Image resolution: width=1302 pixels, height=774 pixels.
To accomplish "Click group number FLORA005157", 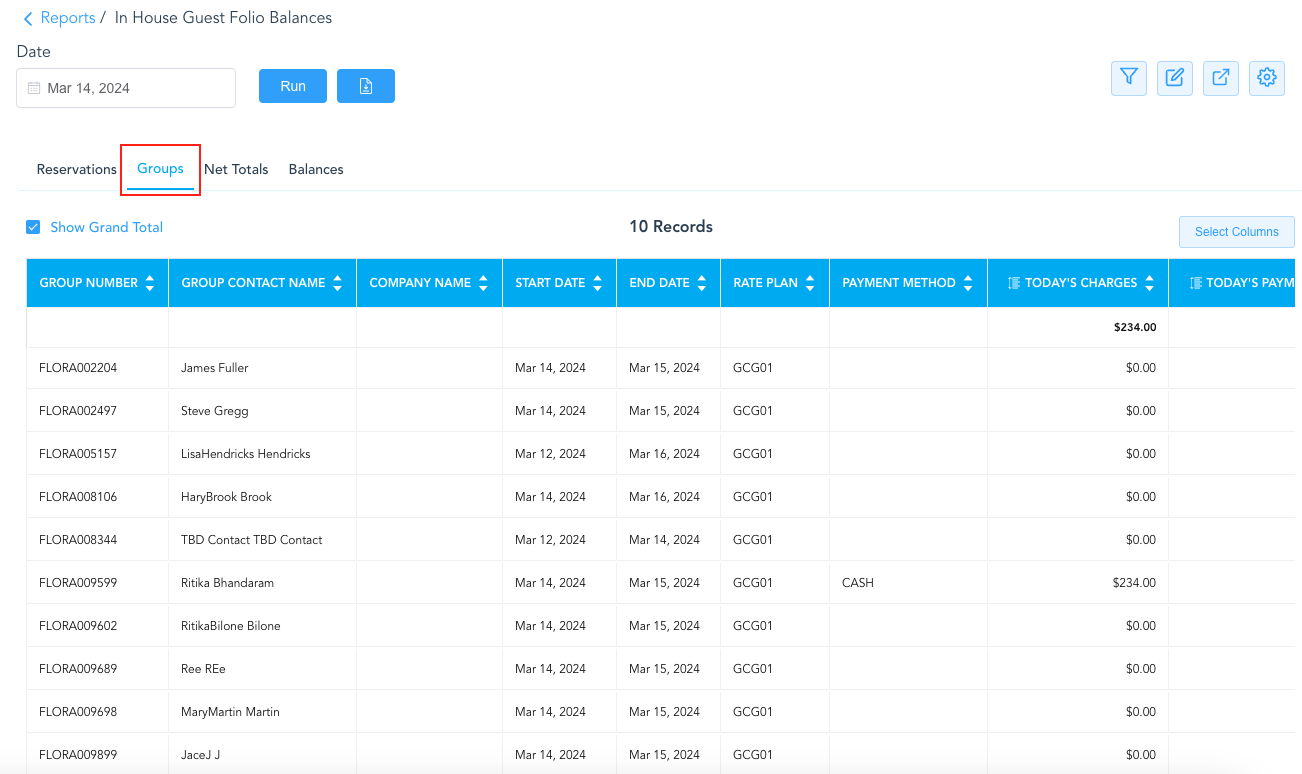I will click(78, 454).
